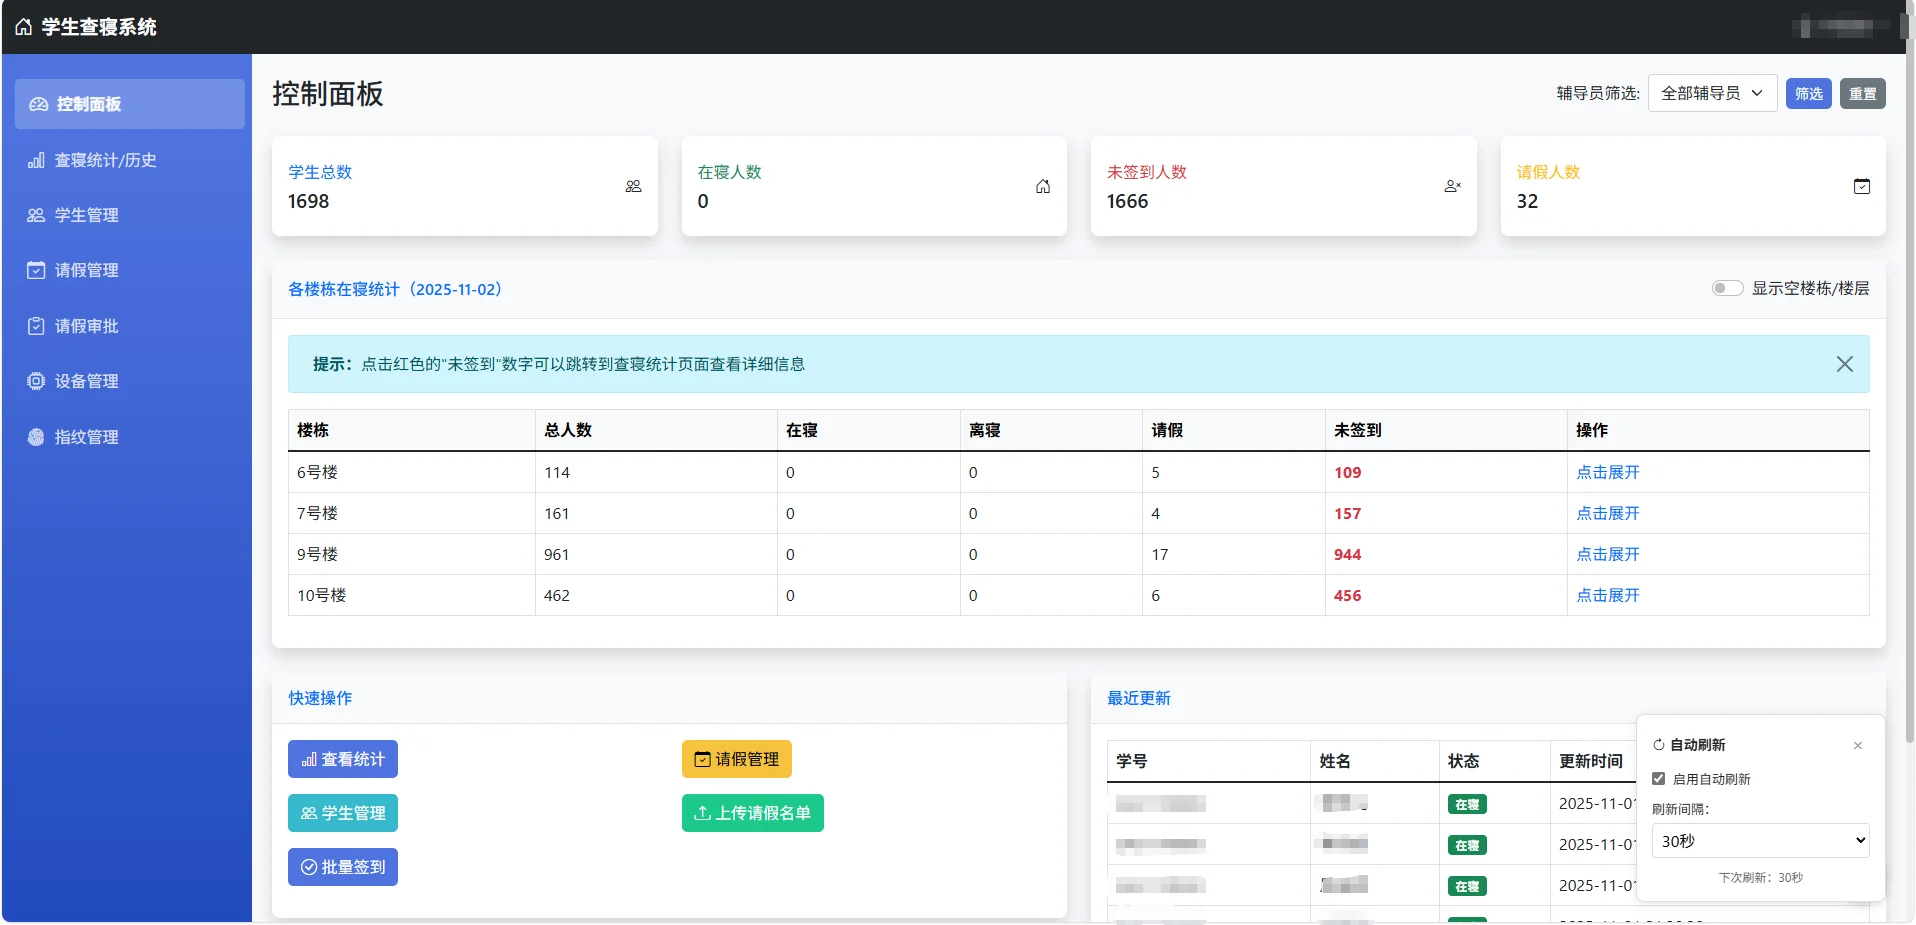Open 查寝统计/历史 from the sidebar

104,160
